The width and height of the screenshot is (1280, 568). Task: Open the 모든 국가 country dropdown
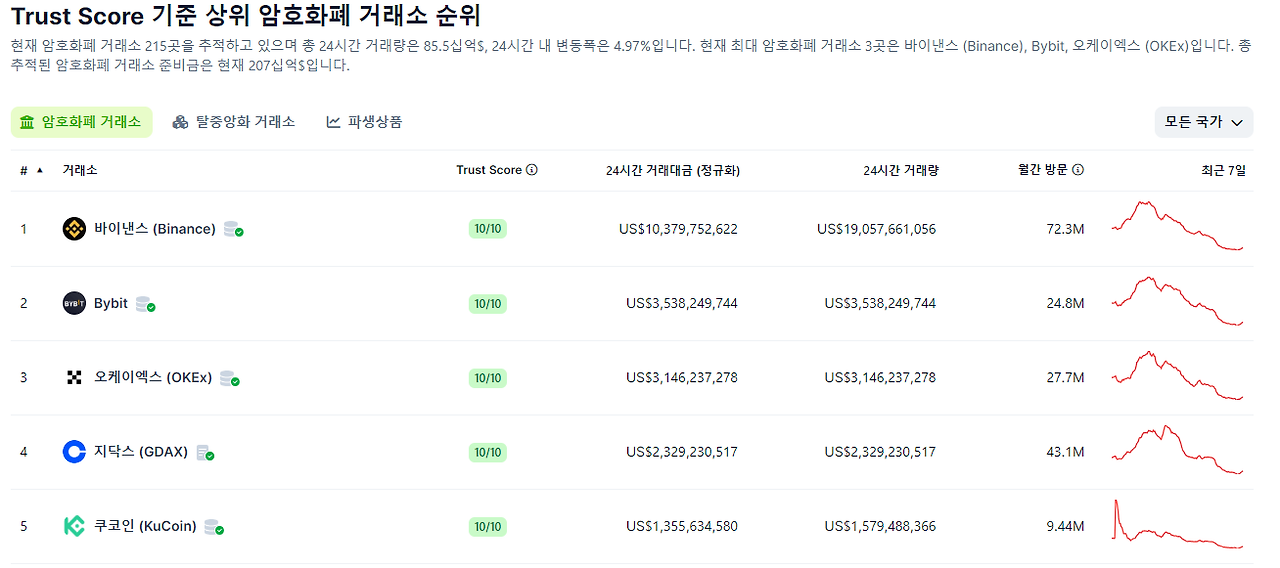coord(1204,122)
